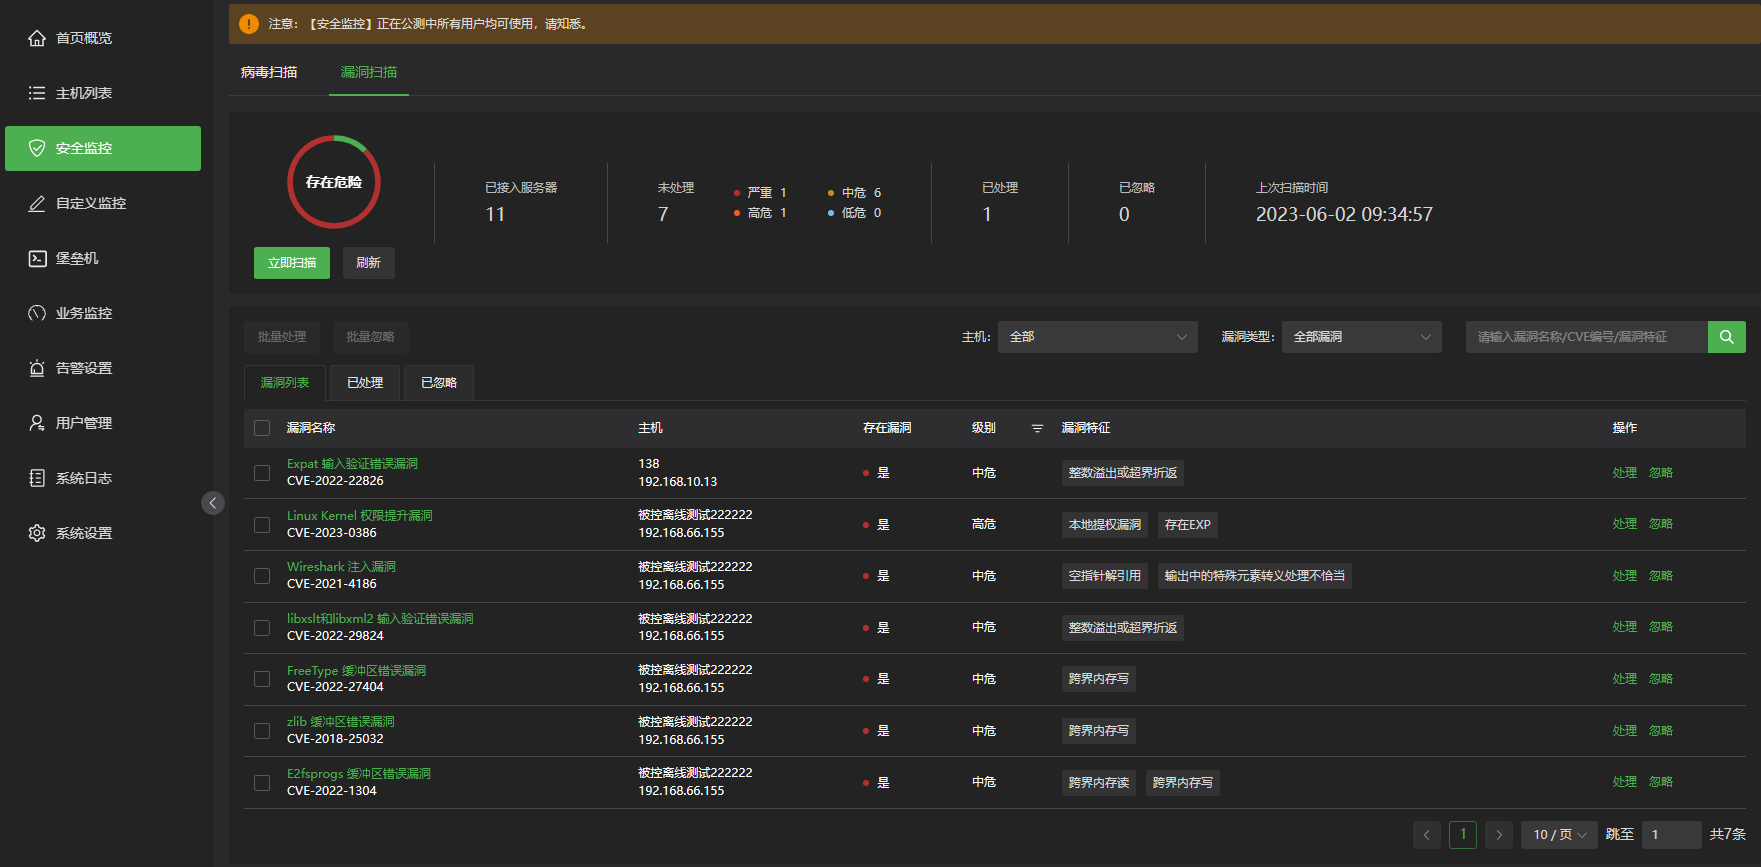
Task: Click the green search magnifier button
Action: pos(1726,337)
